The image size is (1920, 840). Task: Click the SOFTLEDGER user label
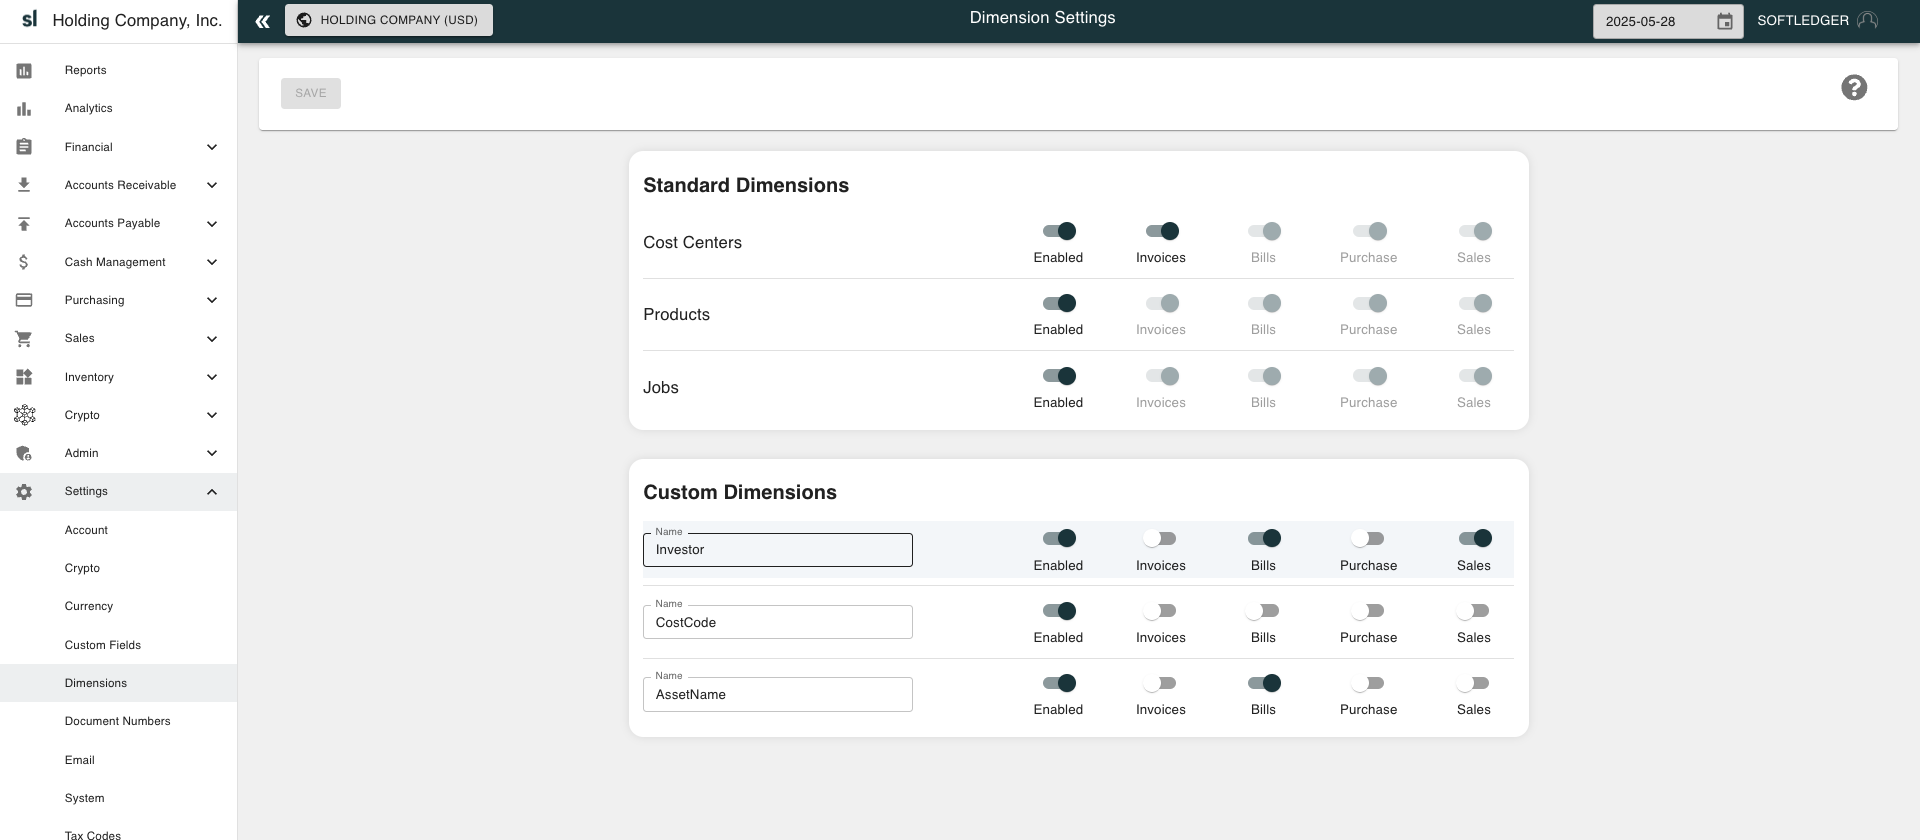point(1803,20)
